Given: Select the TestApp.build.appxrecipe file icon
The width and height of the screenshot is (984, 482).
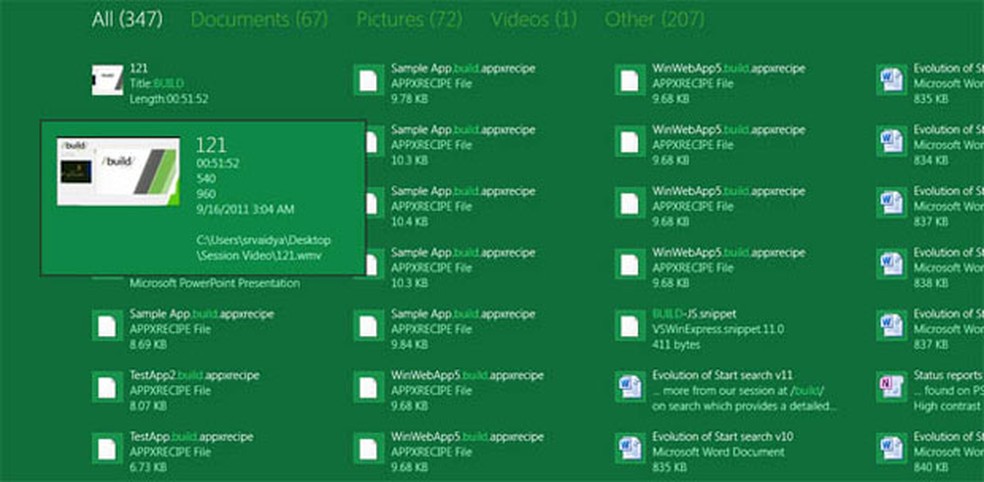Looking at the screenshot, I should [x=107, y=449].
